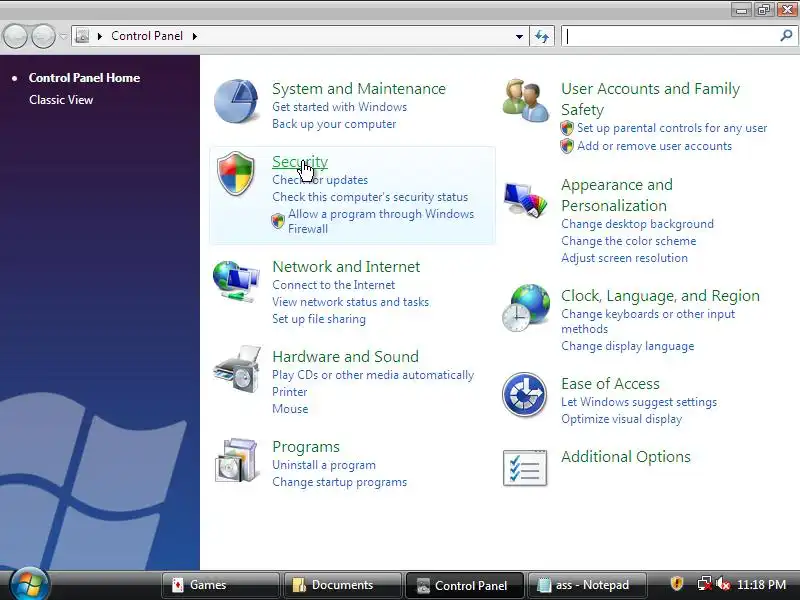
Task: Open the Ease of Access icon
Action: coord(524,394)
